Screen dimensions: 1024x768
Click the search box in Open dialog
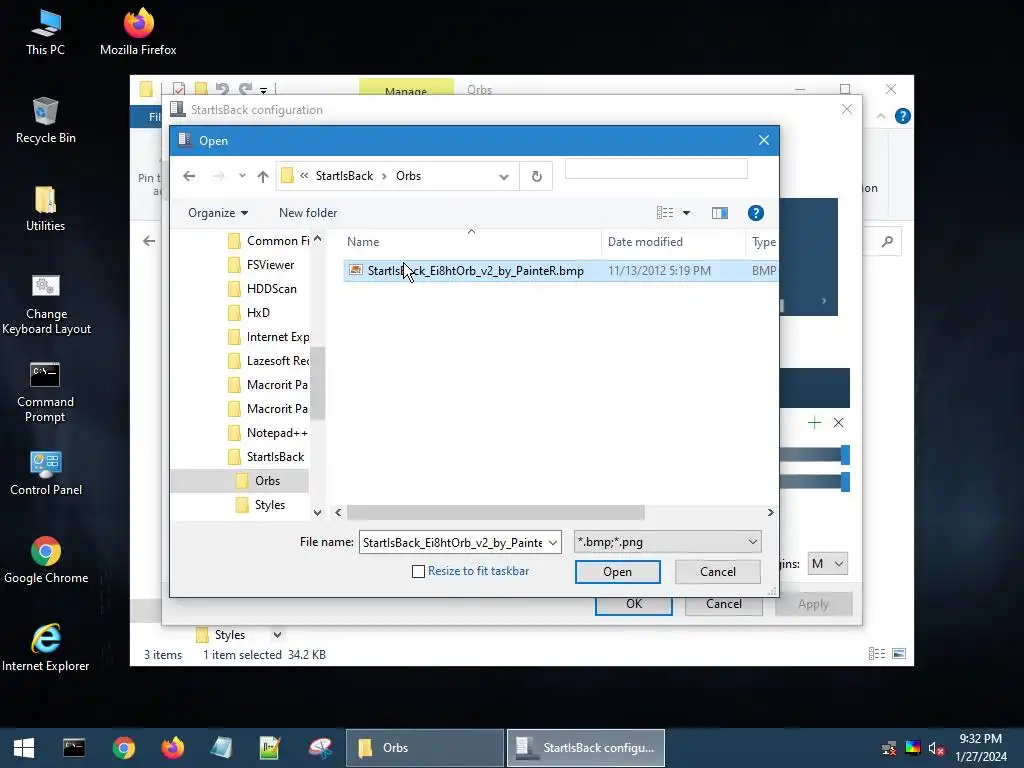pos(656,168)
